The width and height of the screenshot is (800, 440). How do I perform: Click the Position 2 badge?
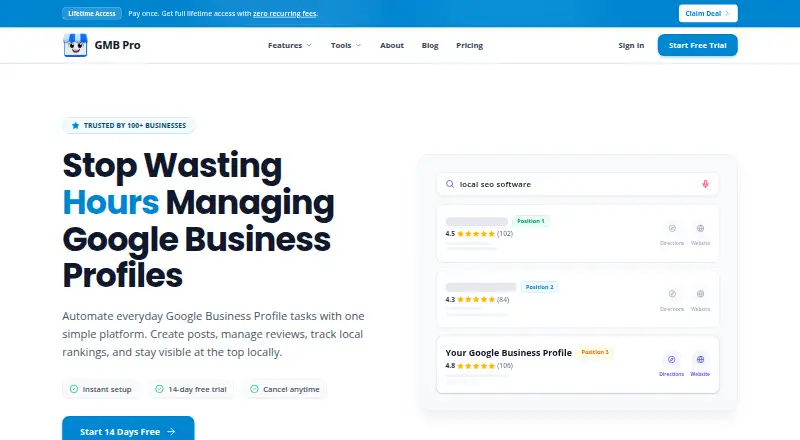coord(539,287)
